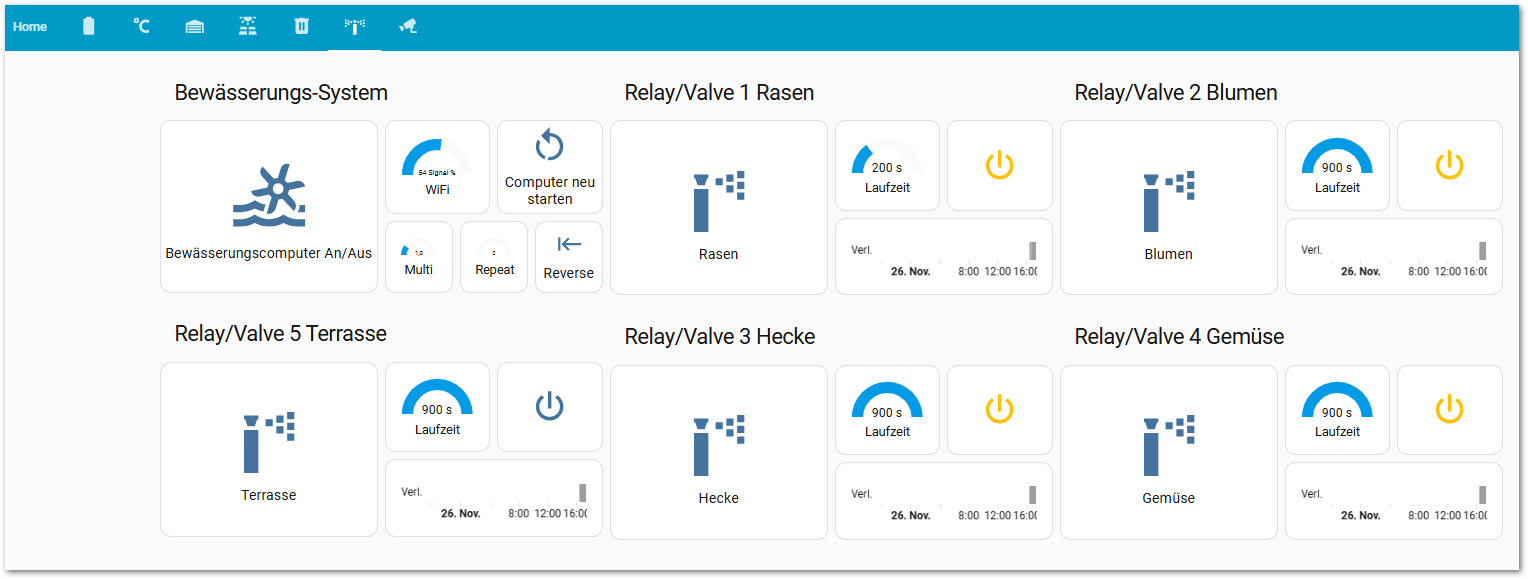Open the Terrasse Verl. history graph

pos(493,498)
